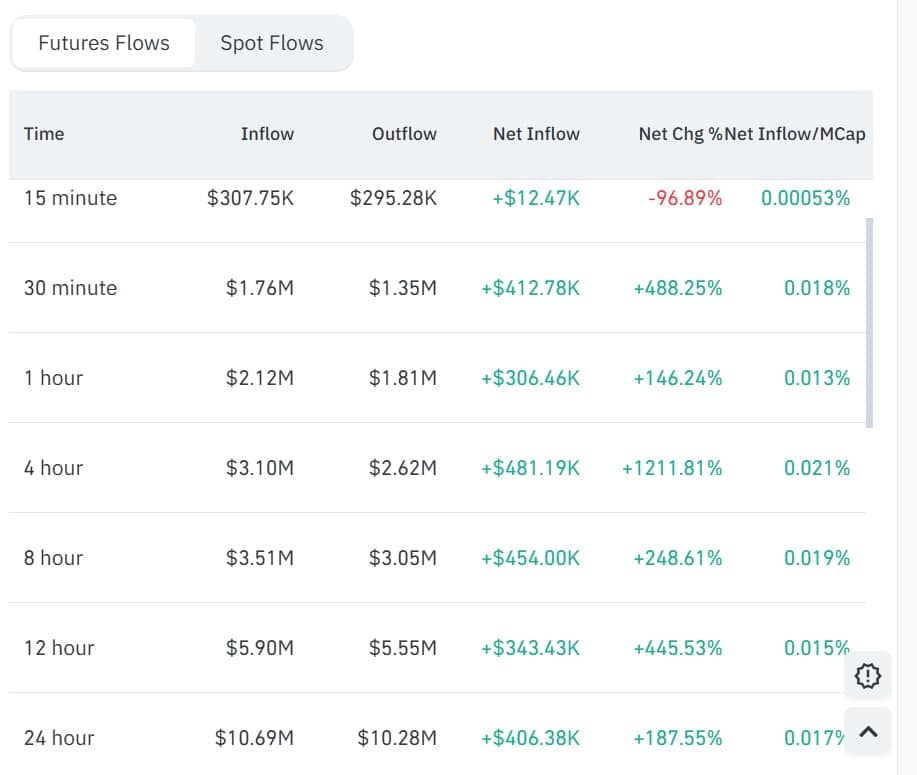This screenshot has width=917, height=775.
Task: Click the report issue badge icon
Action: point(866,676)
